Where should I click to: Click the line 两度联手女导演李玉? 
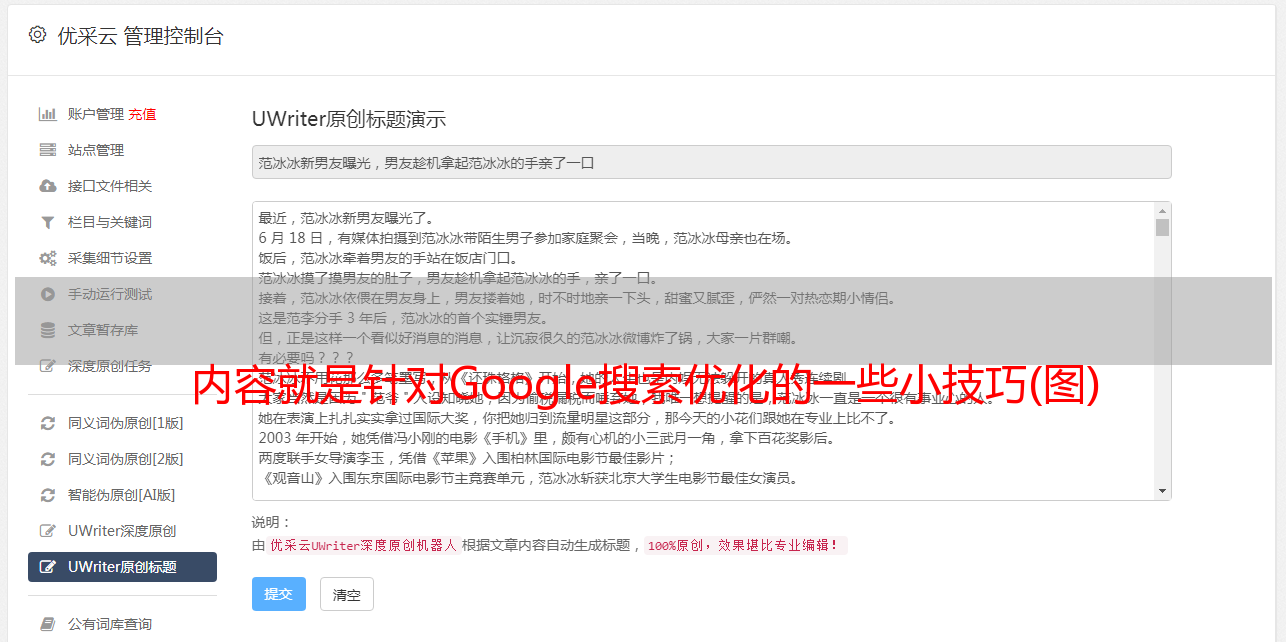[468, 458]
